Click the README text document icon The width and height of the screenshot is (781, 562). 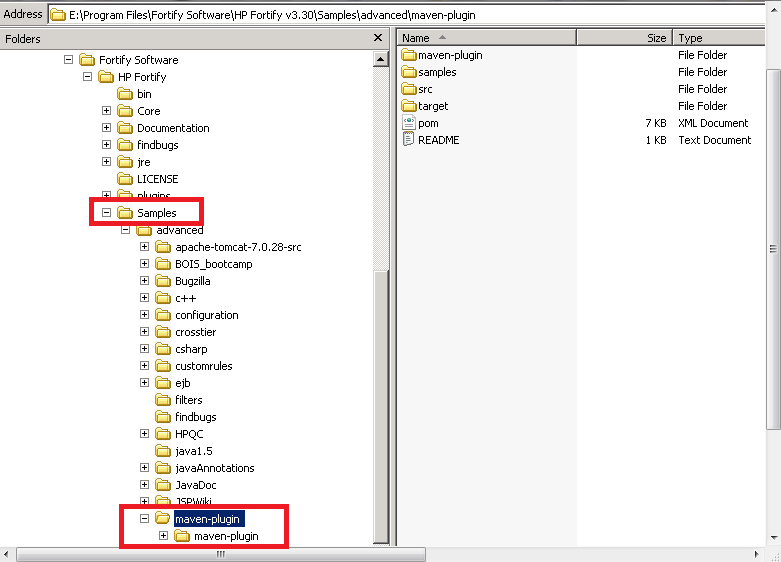pos(408,140)
